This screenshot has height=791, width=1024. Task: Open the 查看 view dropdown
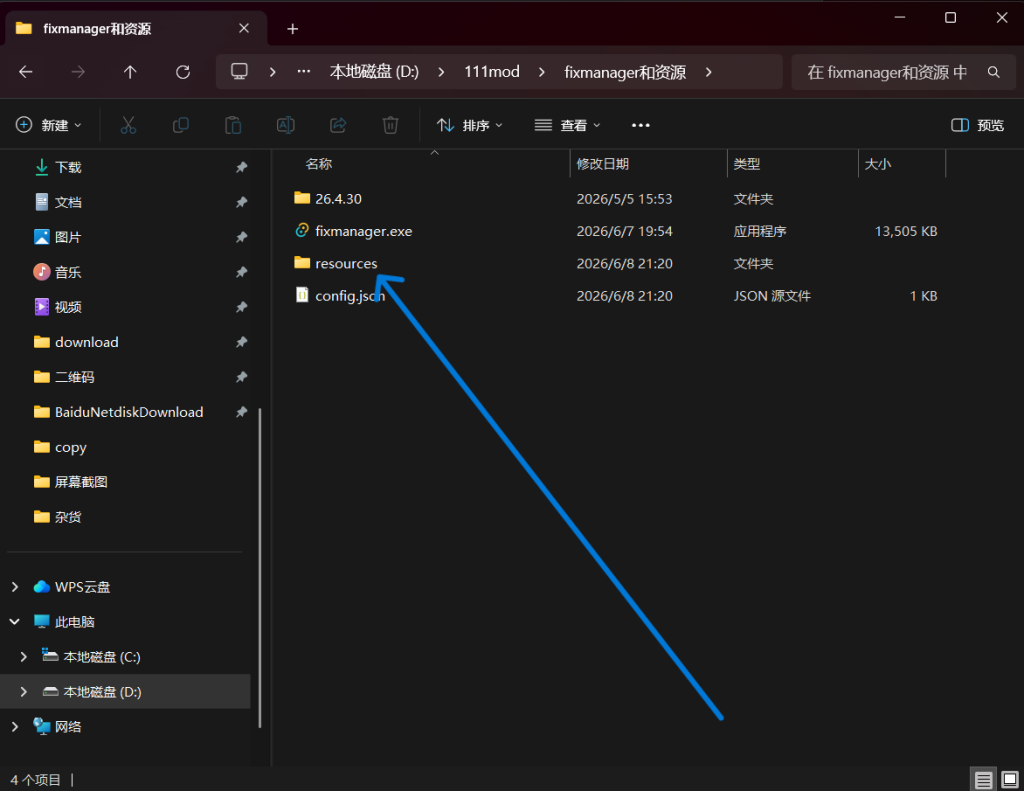[567, 125]
